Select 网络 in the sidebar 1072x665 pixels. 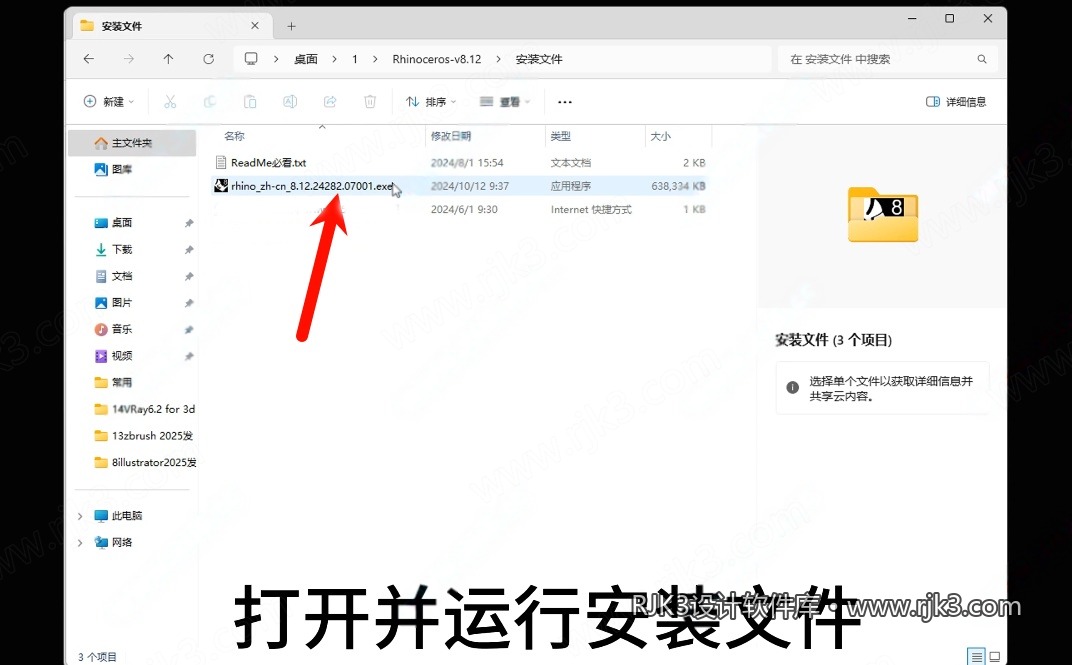(122, 543)
